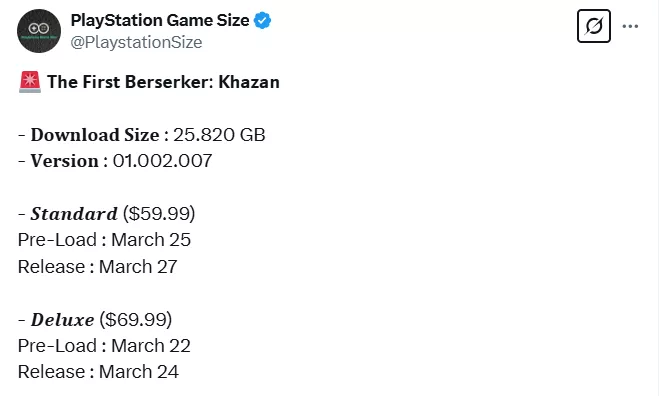Click the $59.99 price text
This screenshot has height=396, width=659.
[x=159, y=214]
